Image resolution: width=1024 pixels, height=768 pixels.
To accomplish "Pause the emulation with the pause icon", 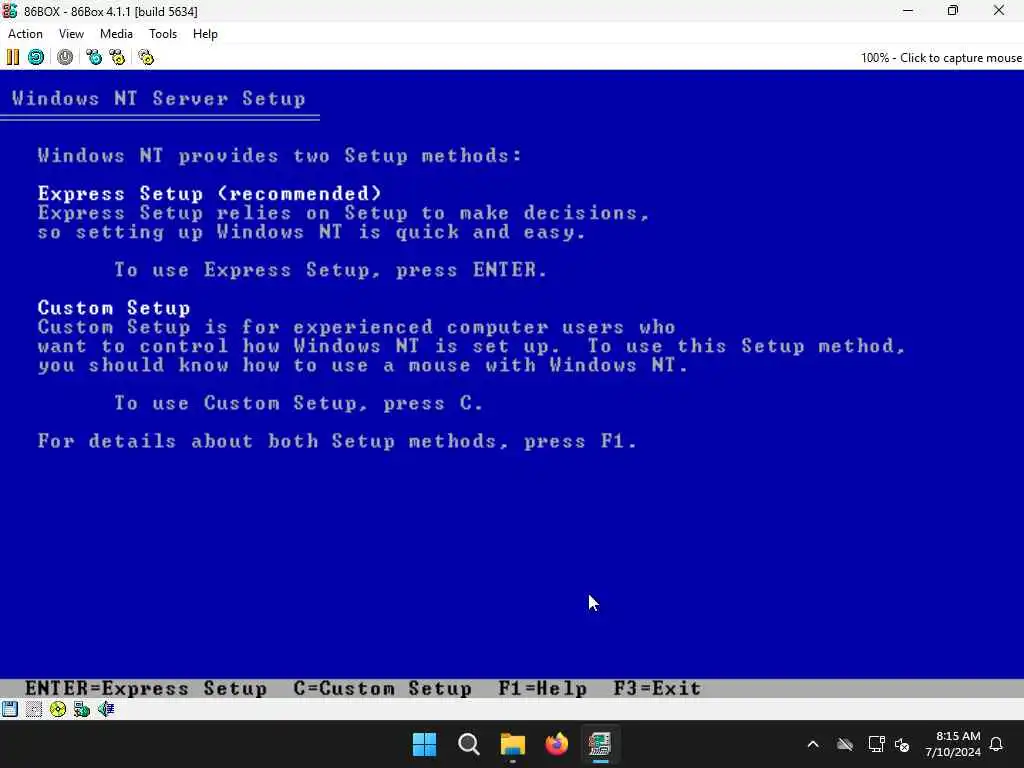I will pos(13,57).
